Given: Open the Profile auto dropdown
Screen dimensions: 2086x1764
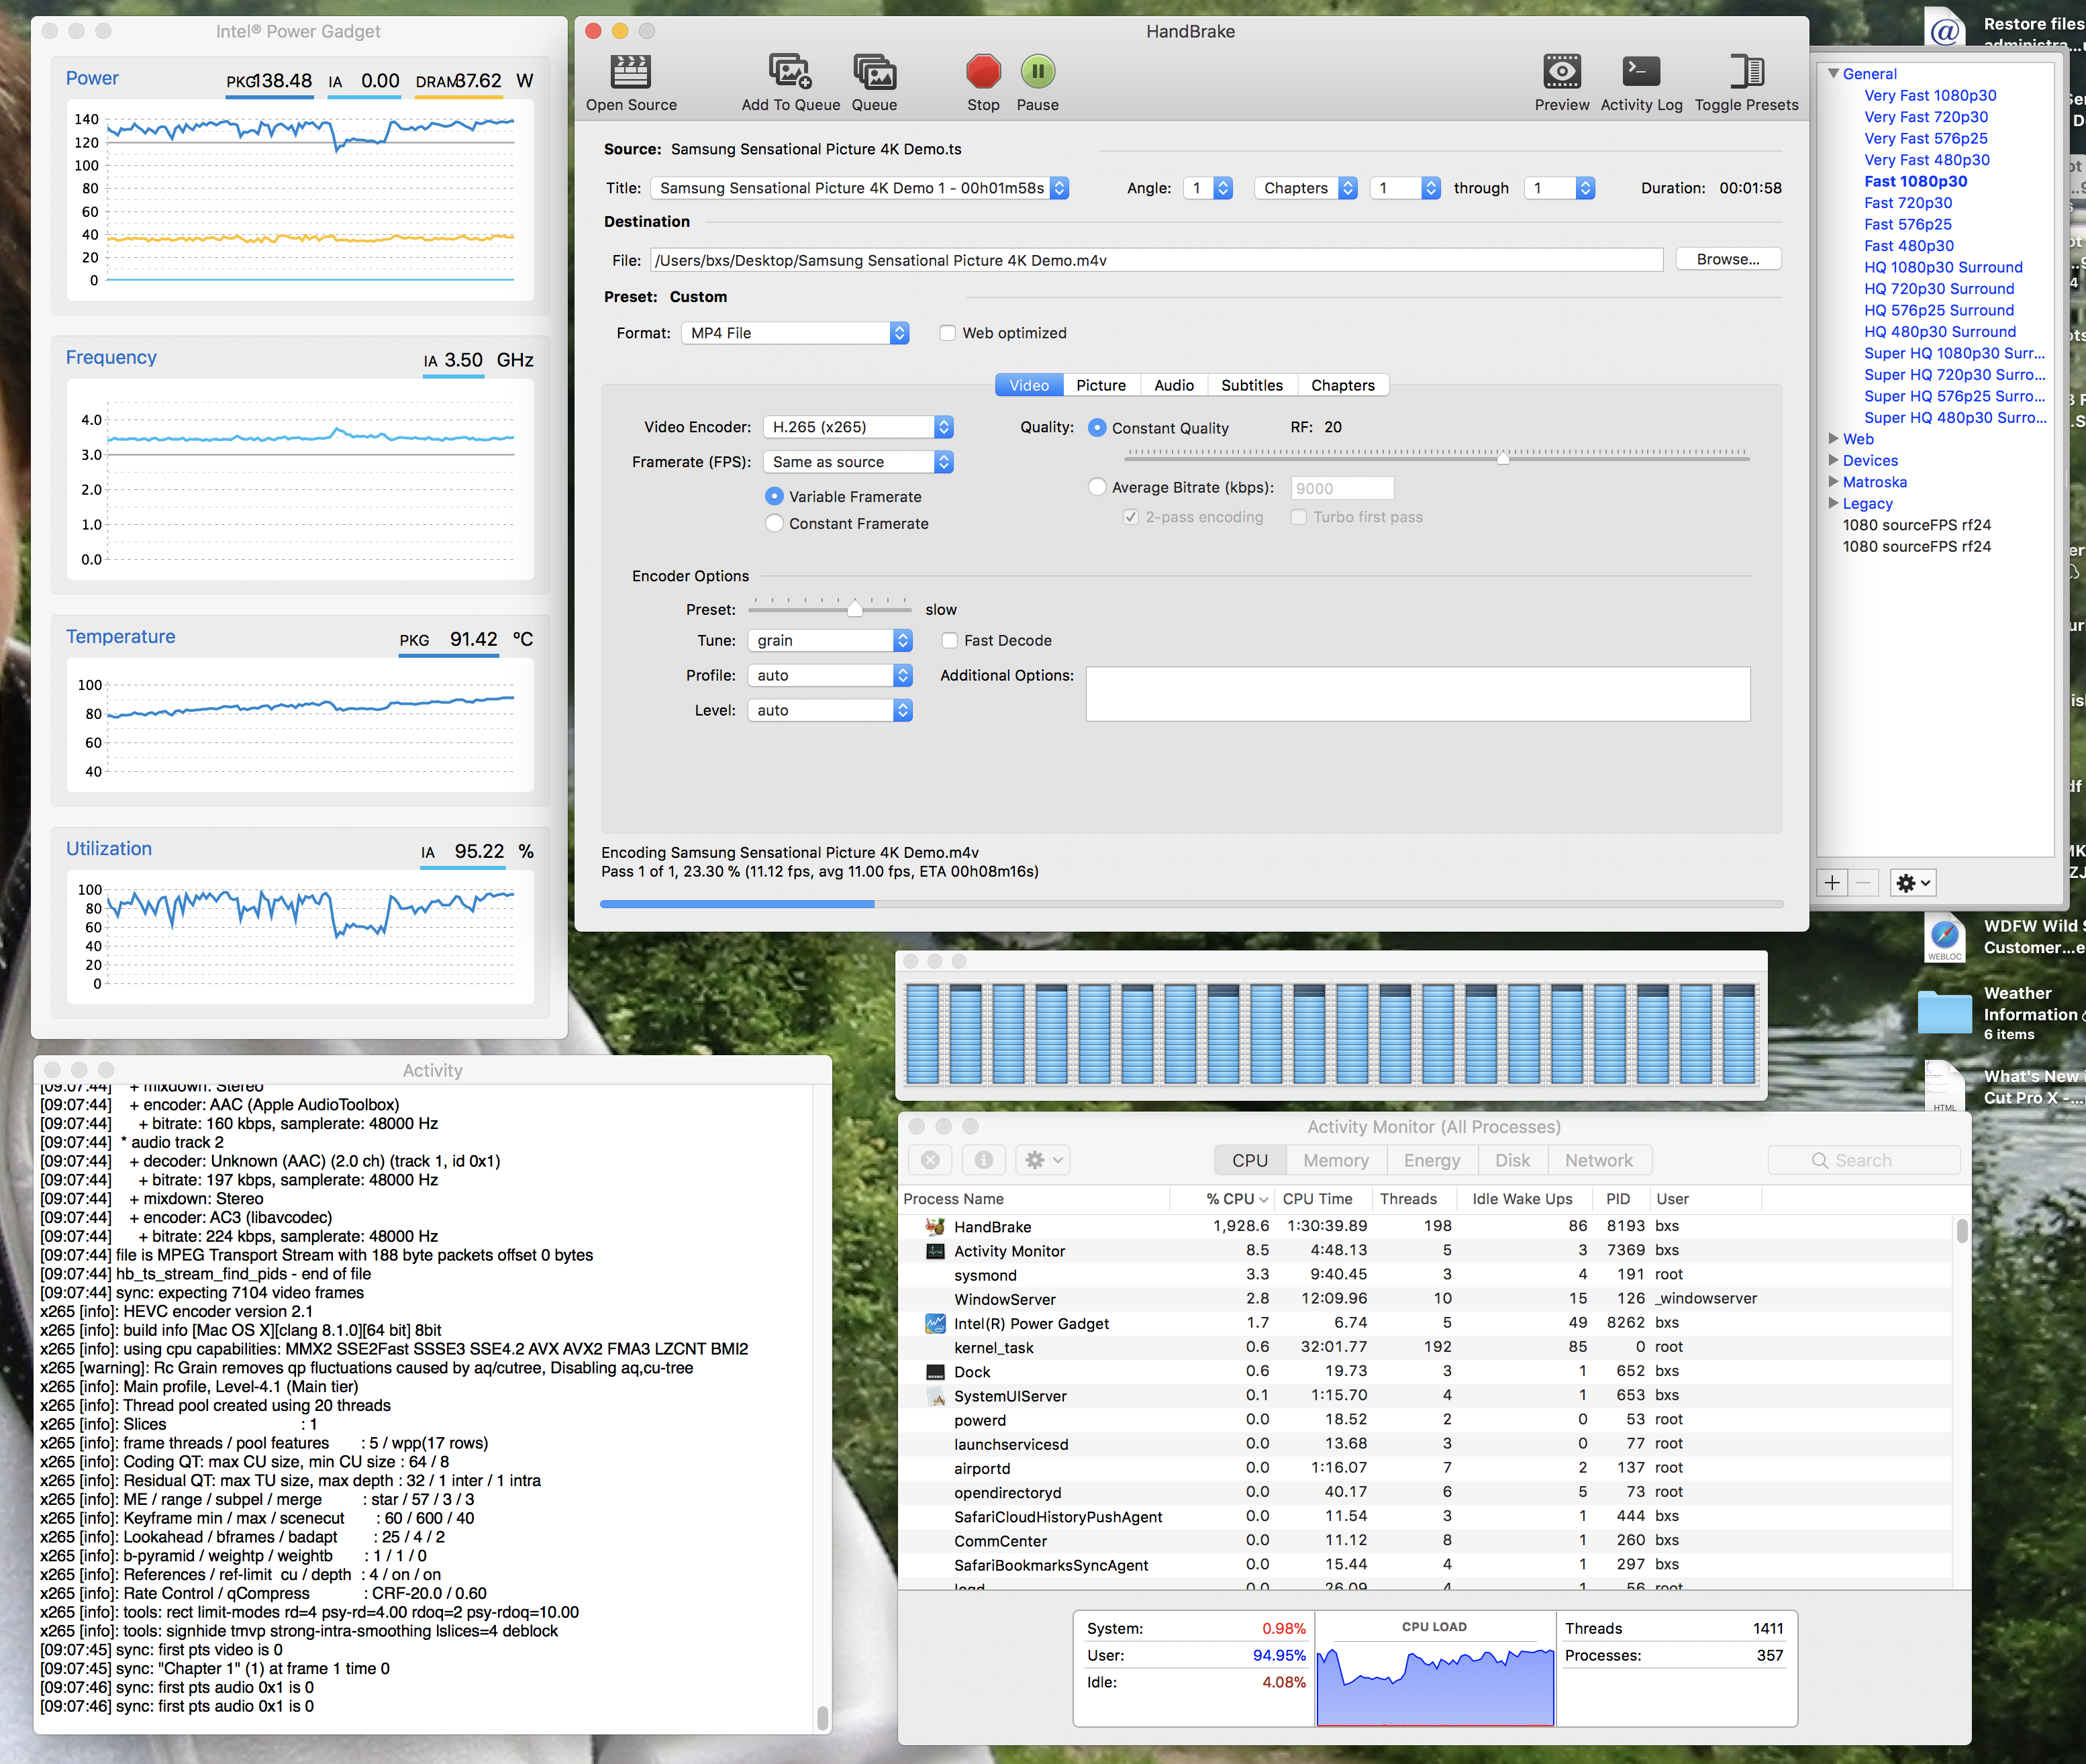Looking at the screenshot, I should coord(830,675).
